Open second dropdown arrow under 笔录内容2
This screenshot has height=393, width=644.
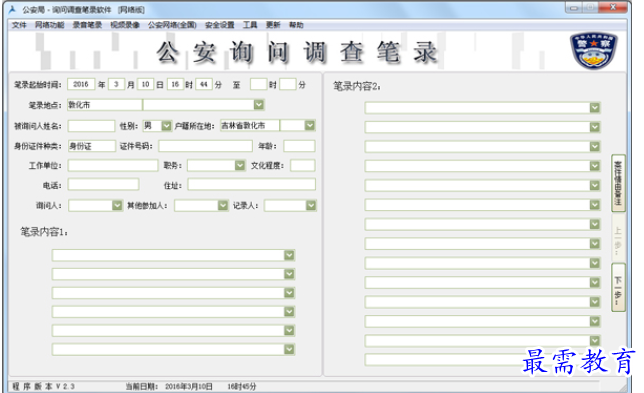tap(595, 127)
